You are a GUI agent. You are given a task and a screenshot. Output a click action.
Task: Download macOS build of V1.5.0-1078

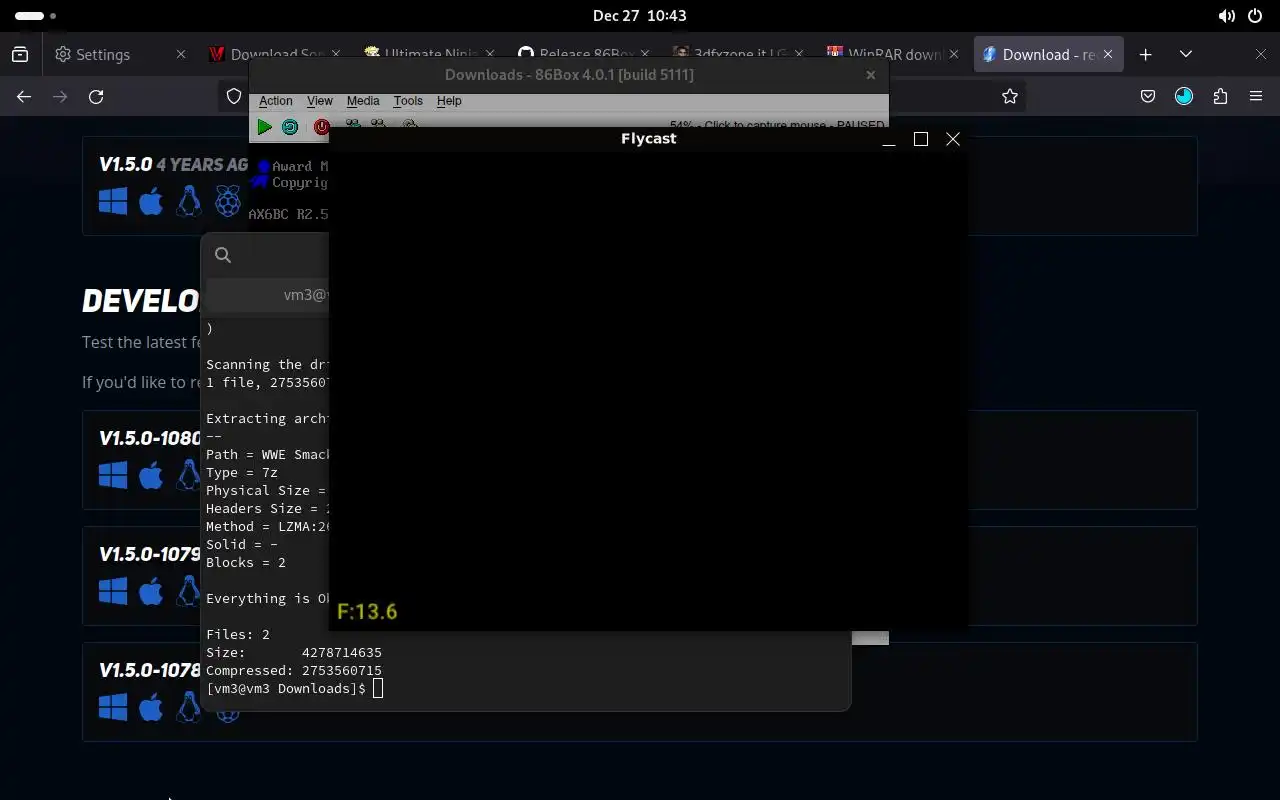click(151, 706)
